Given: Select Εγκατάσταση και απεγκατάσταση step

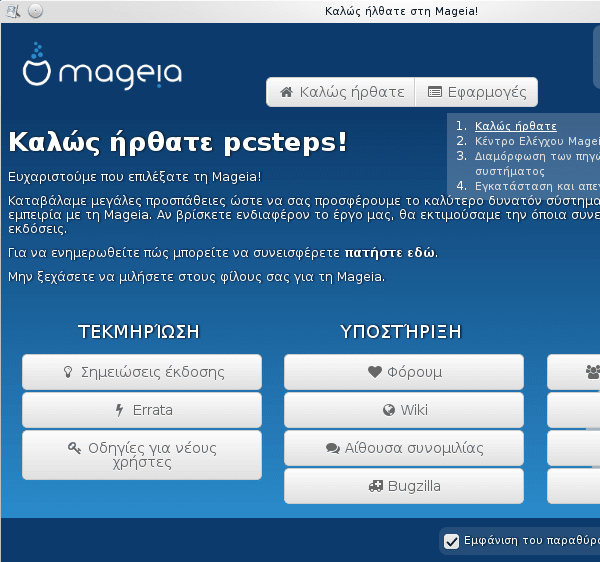Looking at the screenshot, I should point(537,186).
